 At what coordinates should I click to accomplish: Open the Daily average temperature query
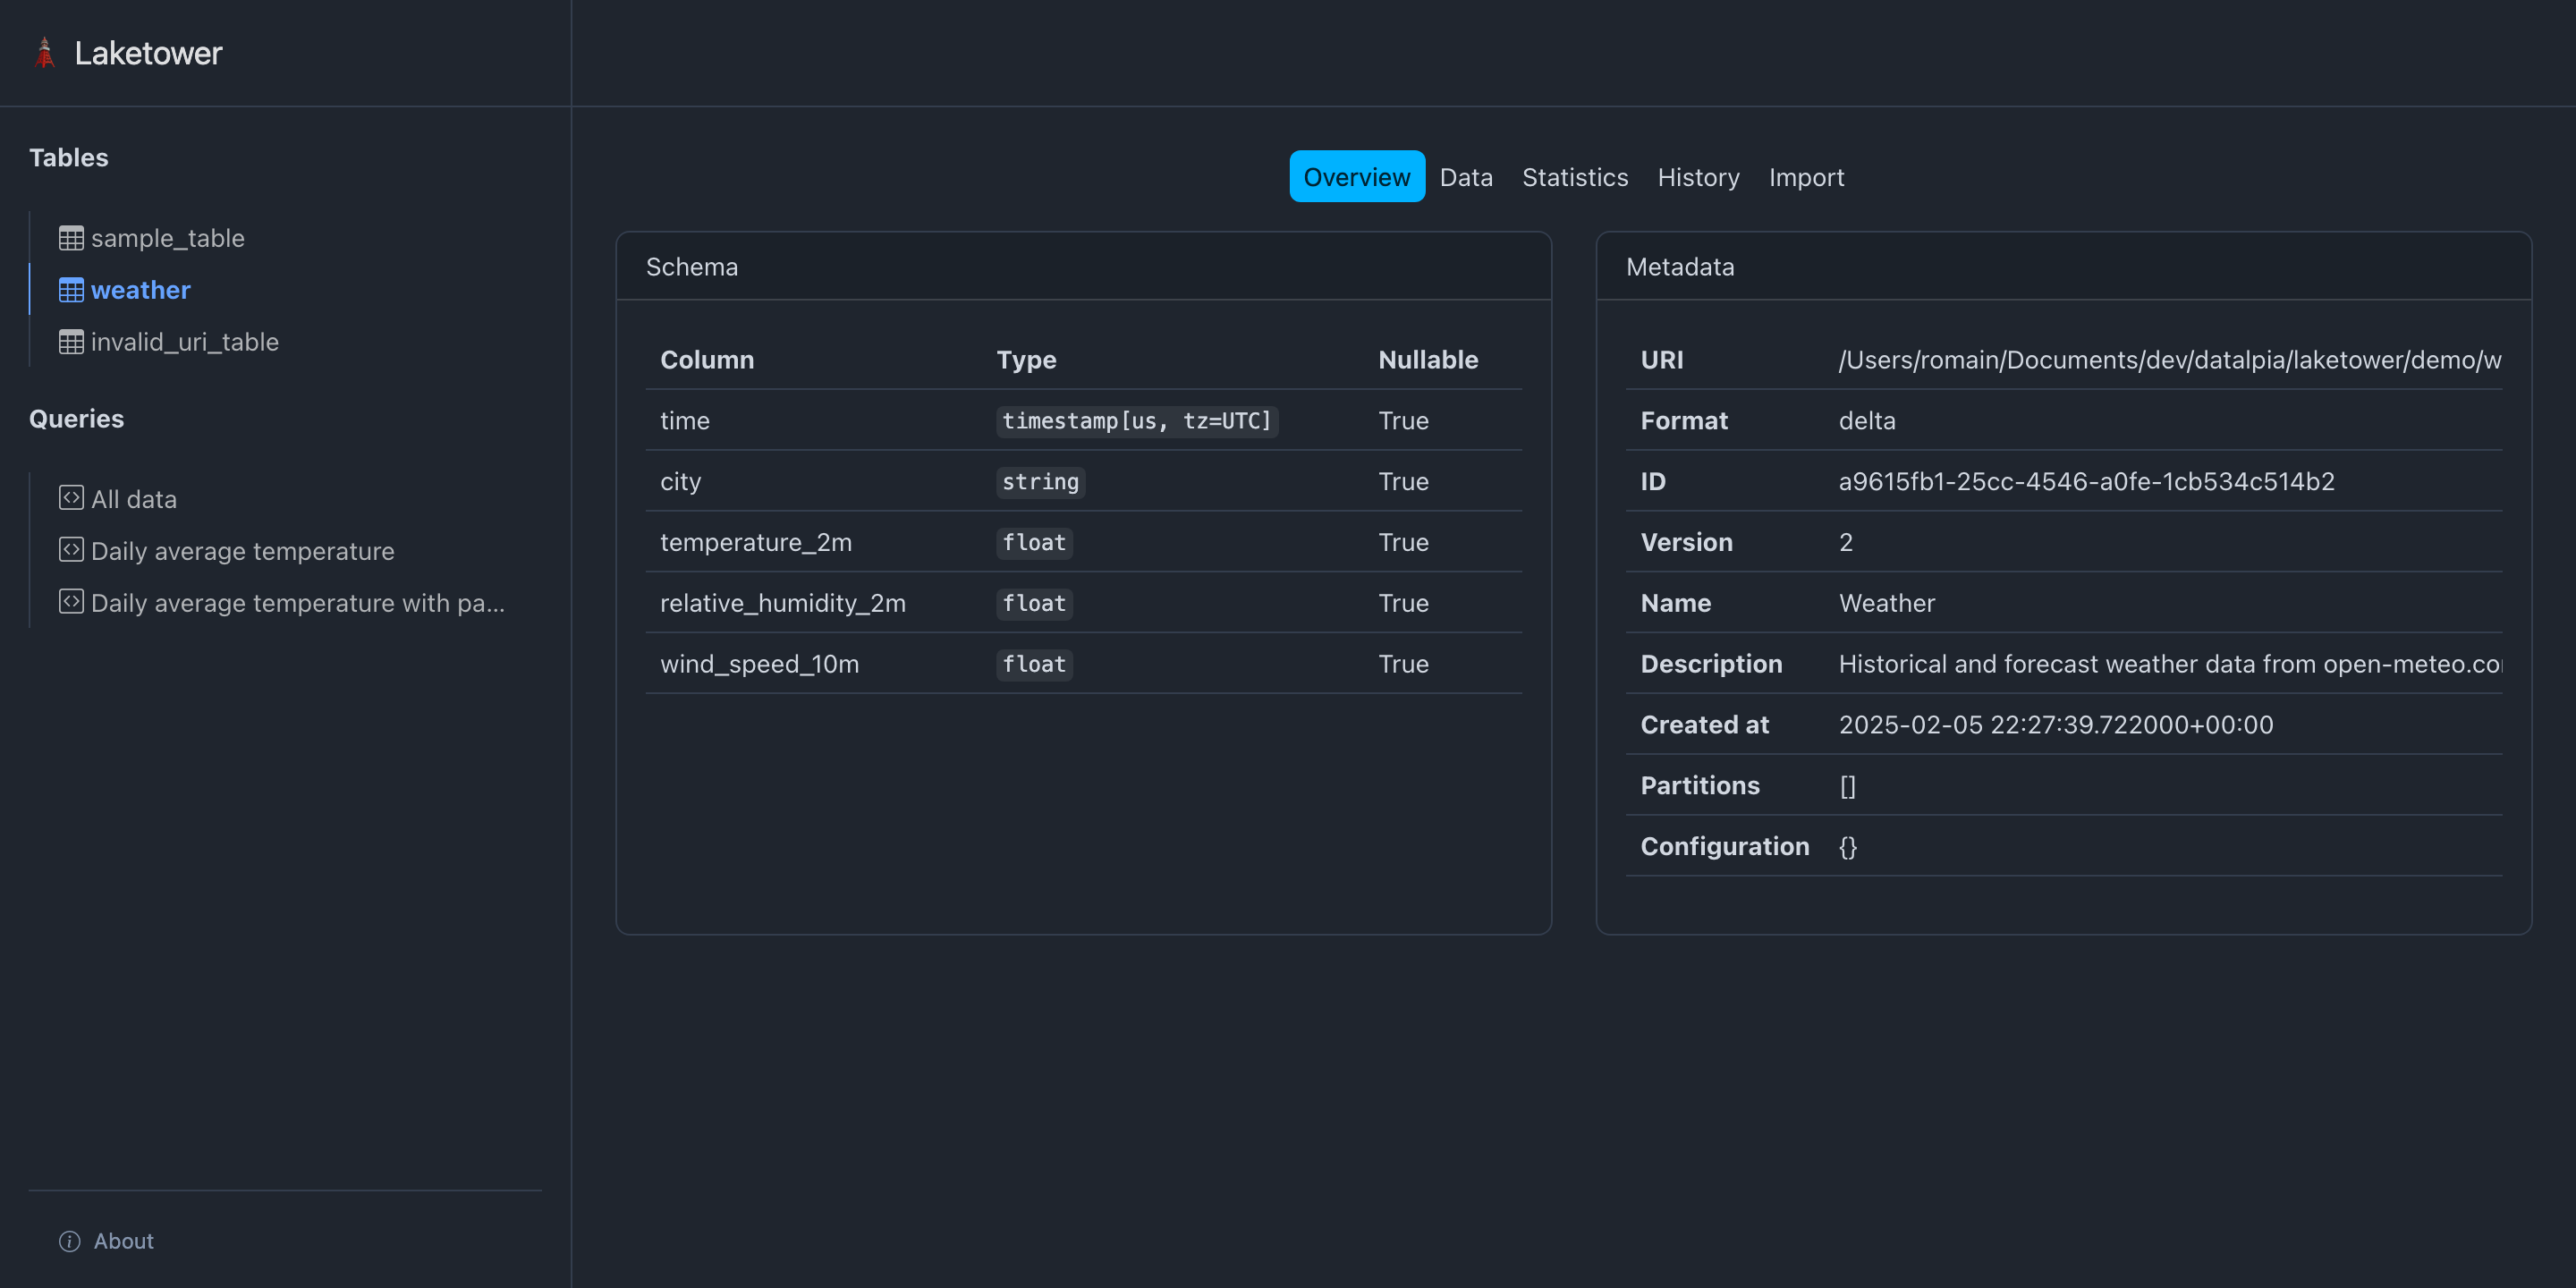(x=242, y=549)
